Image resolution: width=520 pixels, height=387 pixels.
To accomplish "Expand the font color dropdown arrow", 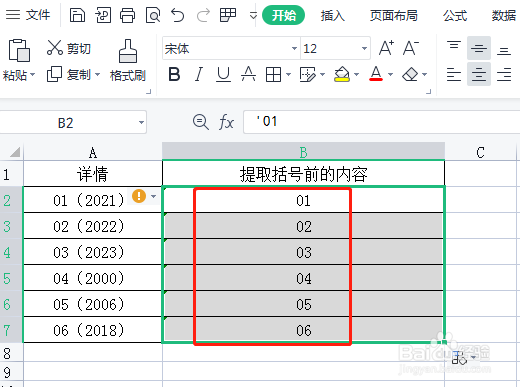I will [x=390, y=74].
